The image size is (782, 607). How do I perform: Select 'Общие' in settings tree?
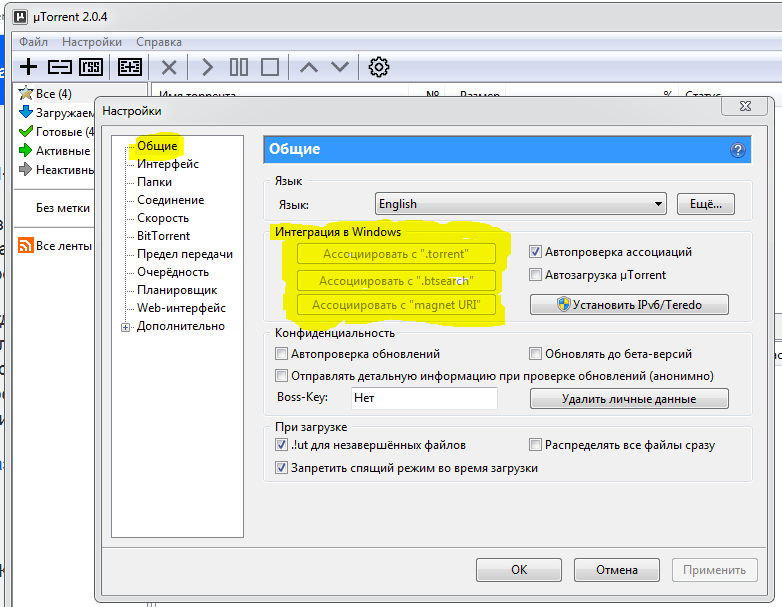coord(157,146)
